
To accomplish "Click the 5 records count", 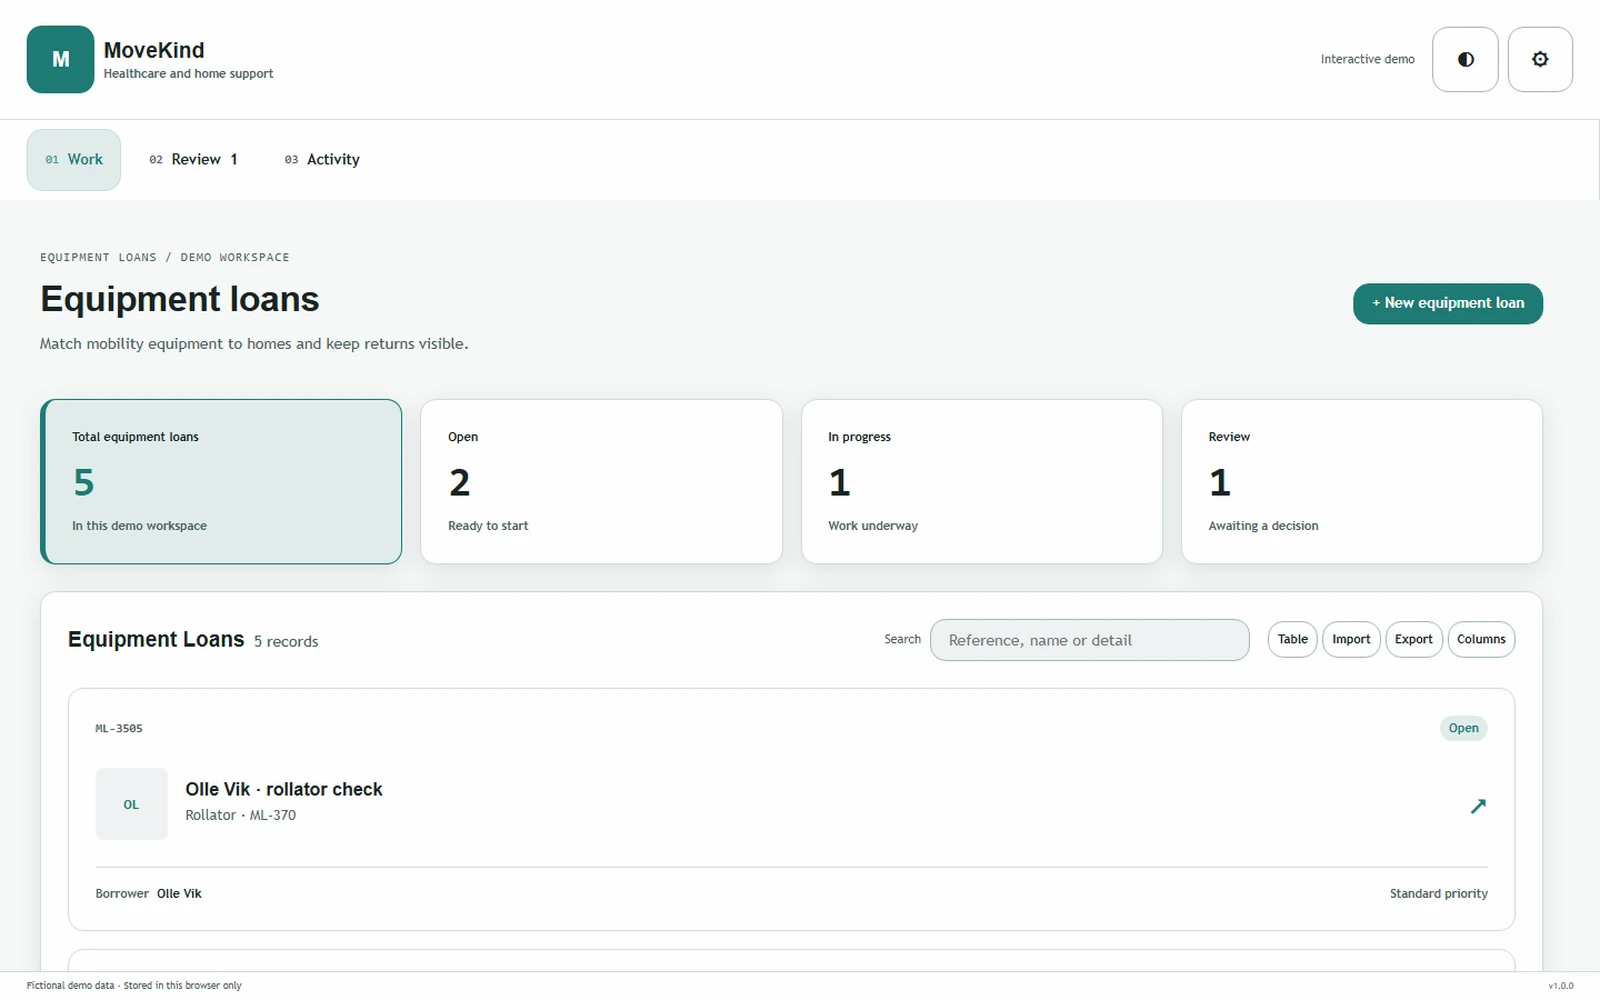I will [x=286, y=642].
